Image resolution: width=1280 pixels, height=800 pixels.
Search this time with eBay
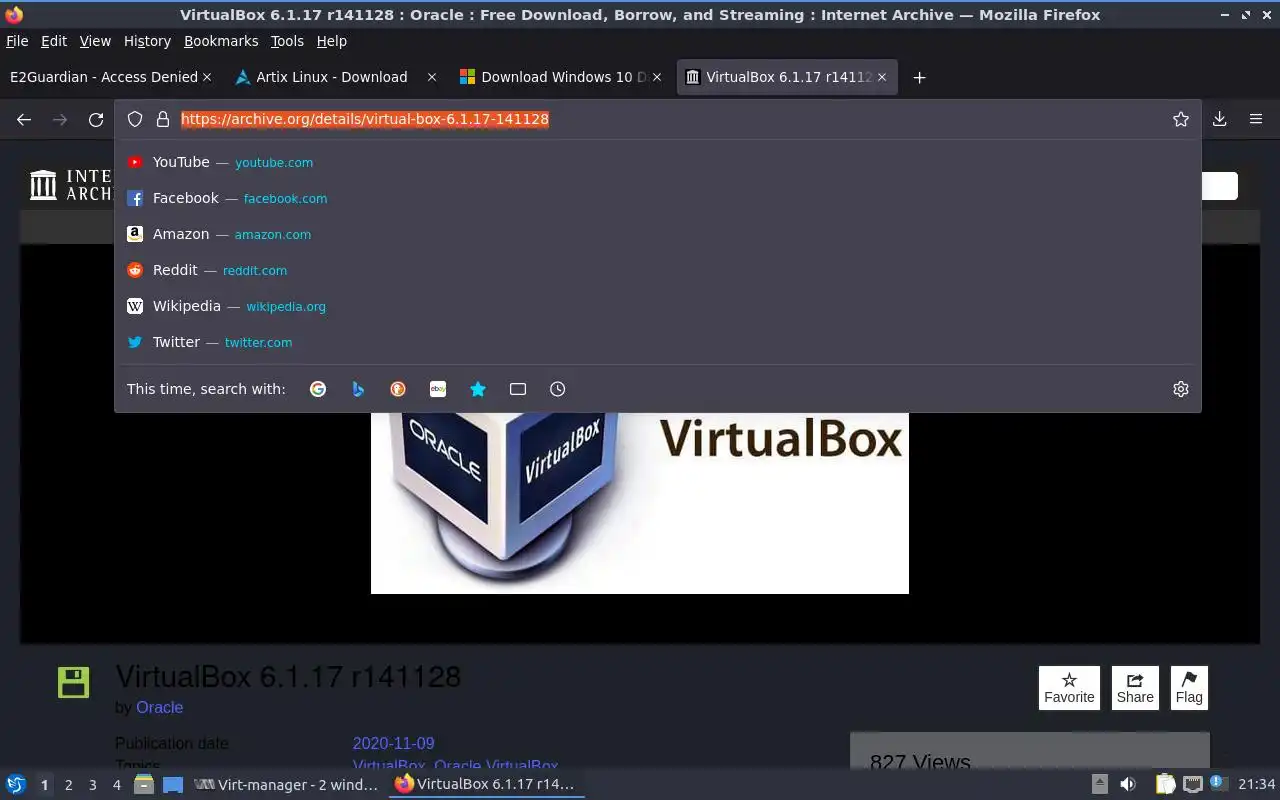point(438,389)
